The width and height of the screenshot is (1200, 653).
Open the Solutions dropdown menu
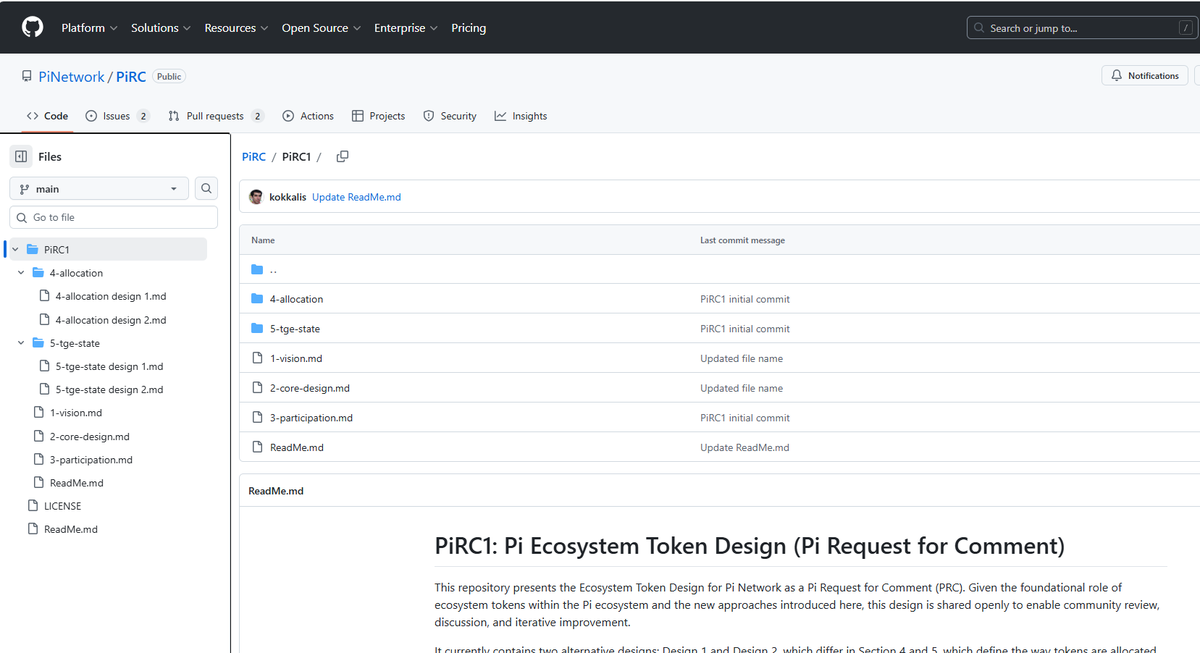pos(161,28)
